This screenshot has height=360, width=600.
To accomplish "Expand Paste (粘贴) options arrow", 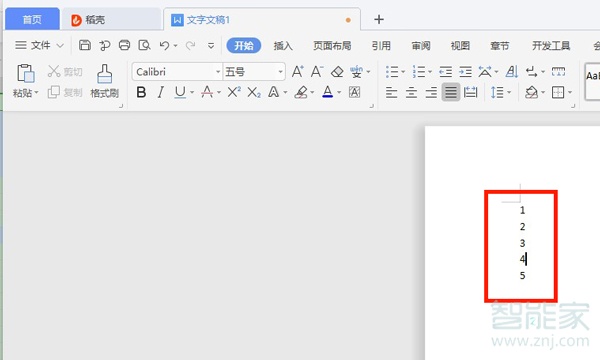I will [36, 93].
